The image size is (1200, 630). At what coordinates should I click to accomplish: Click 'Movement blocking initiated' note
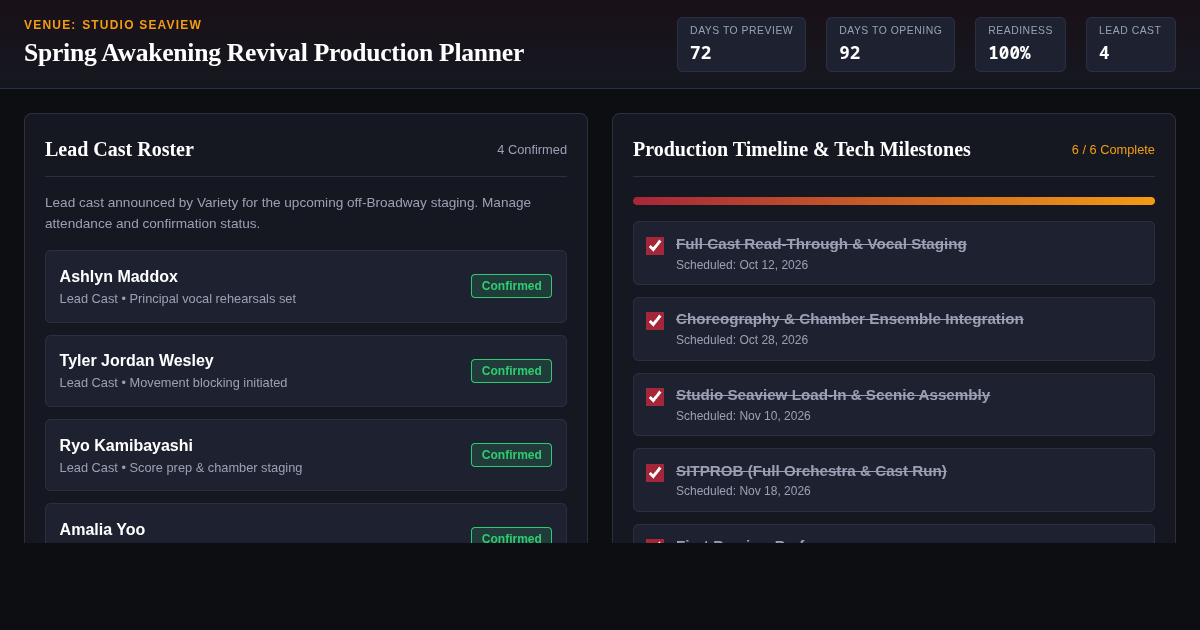tap(208, 383)
